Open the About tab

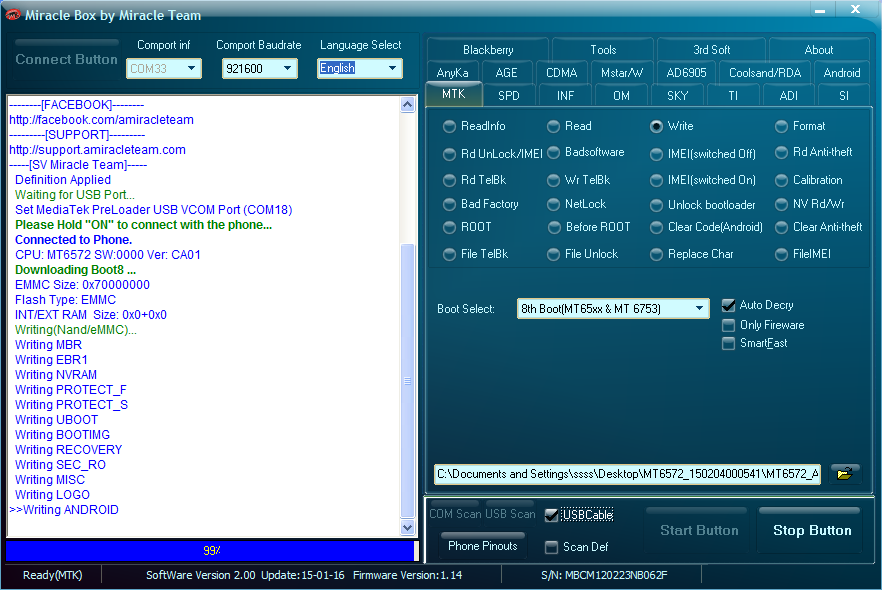tap(818, 49)
